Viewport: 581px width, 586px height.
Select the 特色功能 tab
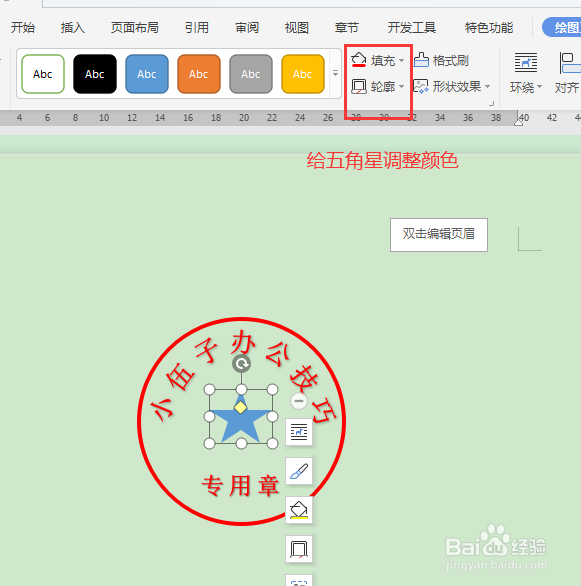point(489,28)
